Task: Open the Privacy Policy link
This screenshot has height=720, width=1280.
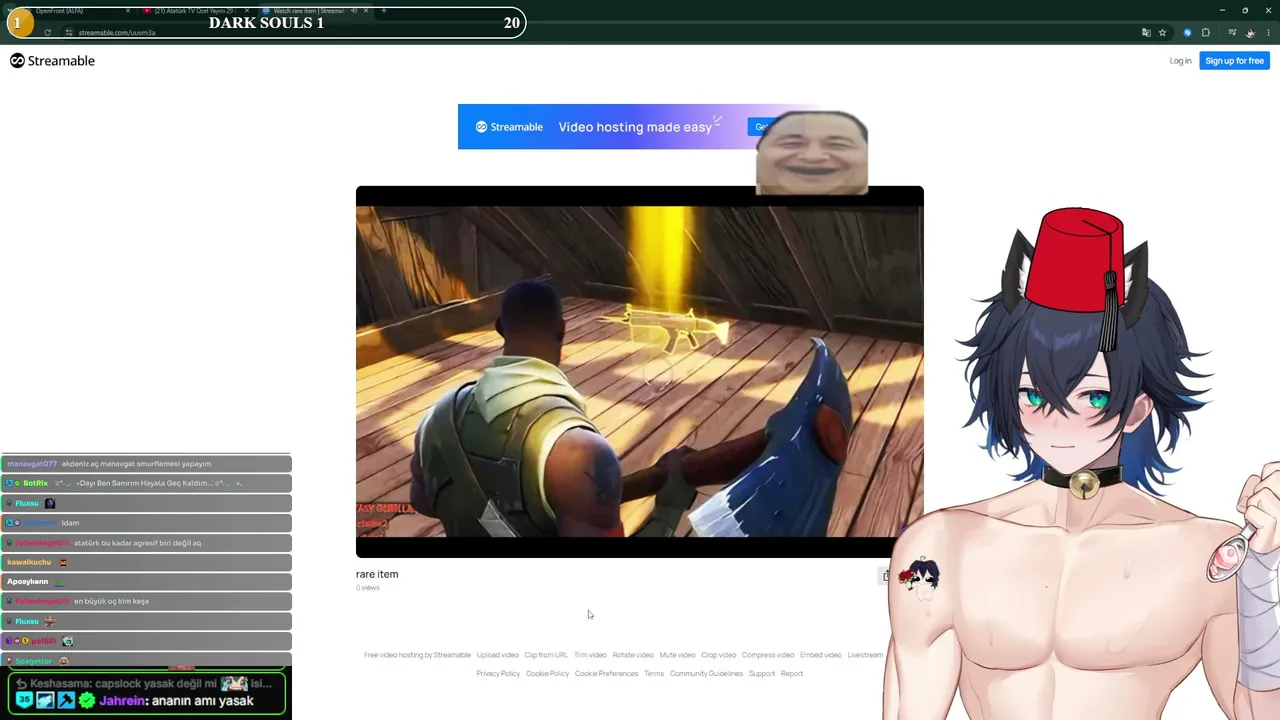Action: (x=498, y=674)
